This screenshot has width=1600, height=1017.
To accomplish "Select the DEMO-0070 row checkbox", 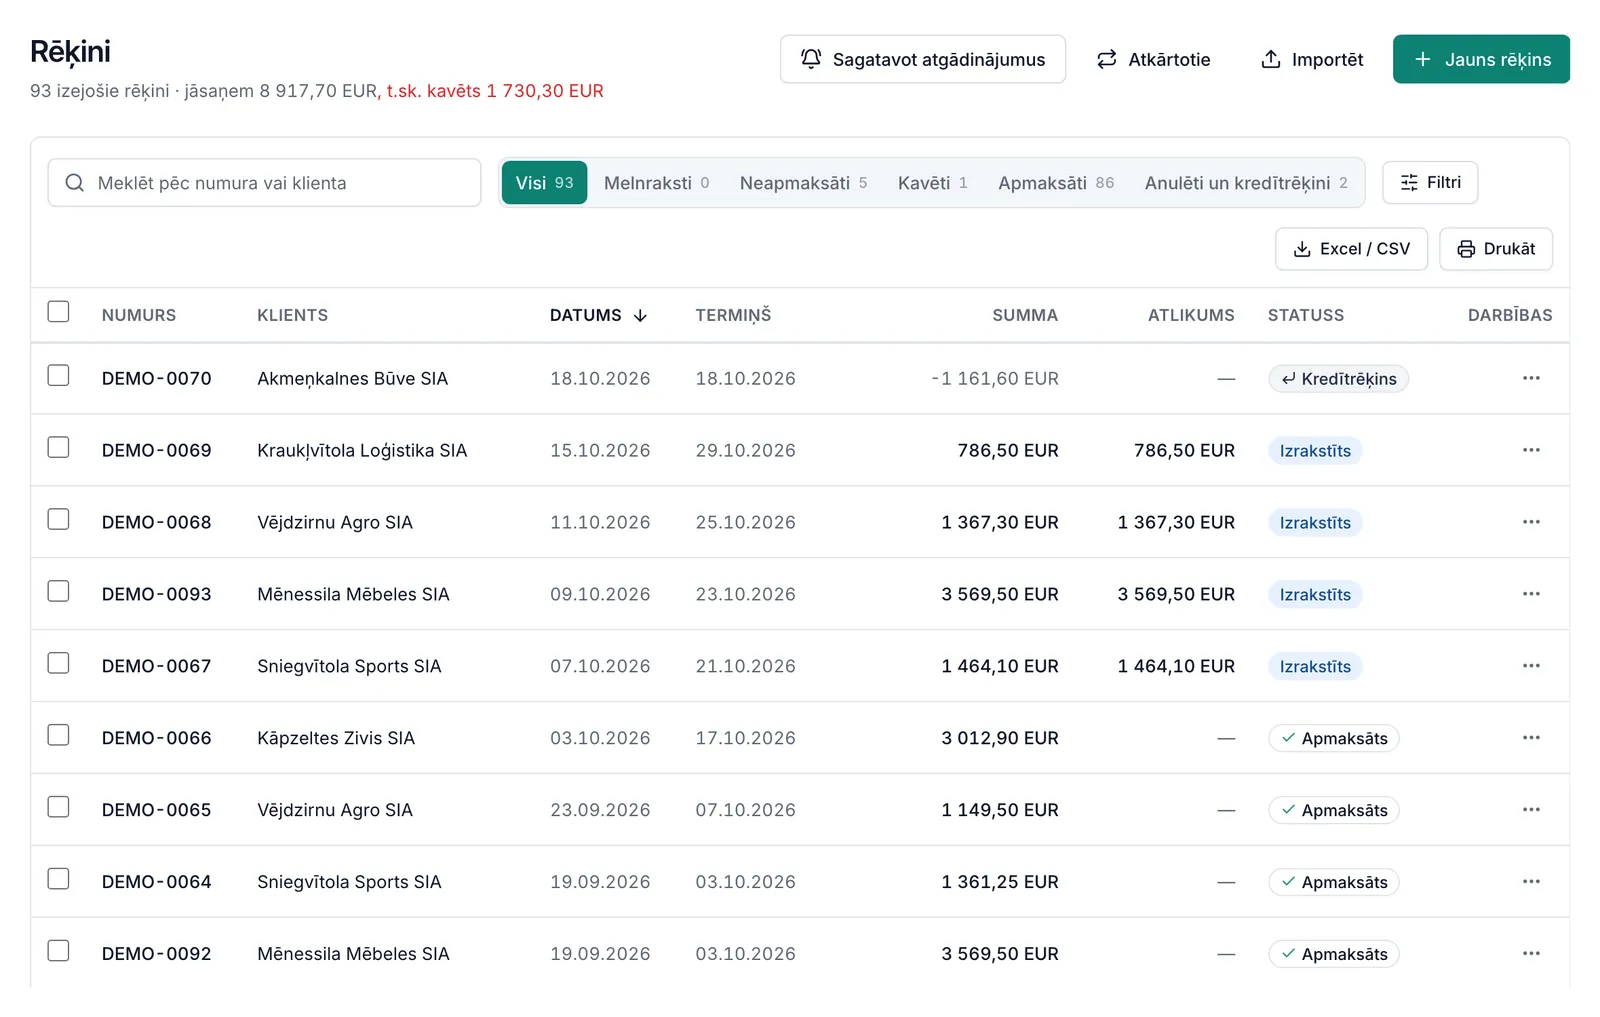I will point(59,375).
